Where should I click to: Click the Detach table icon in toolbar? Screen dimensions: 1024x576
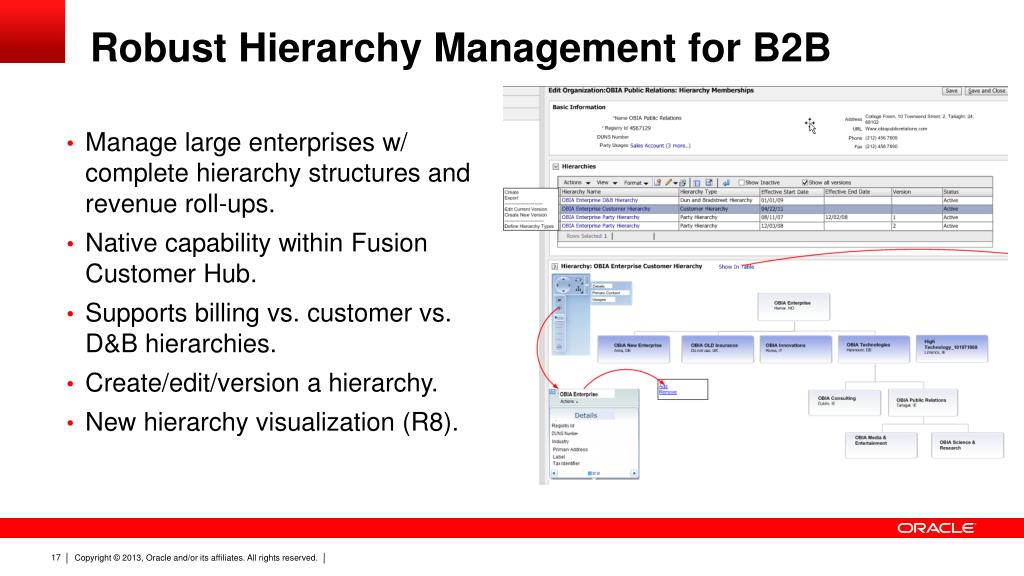click(709, 182)
